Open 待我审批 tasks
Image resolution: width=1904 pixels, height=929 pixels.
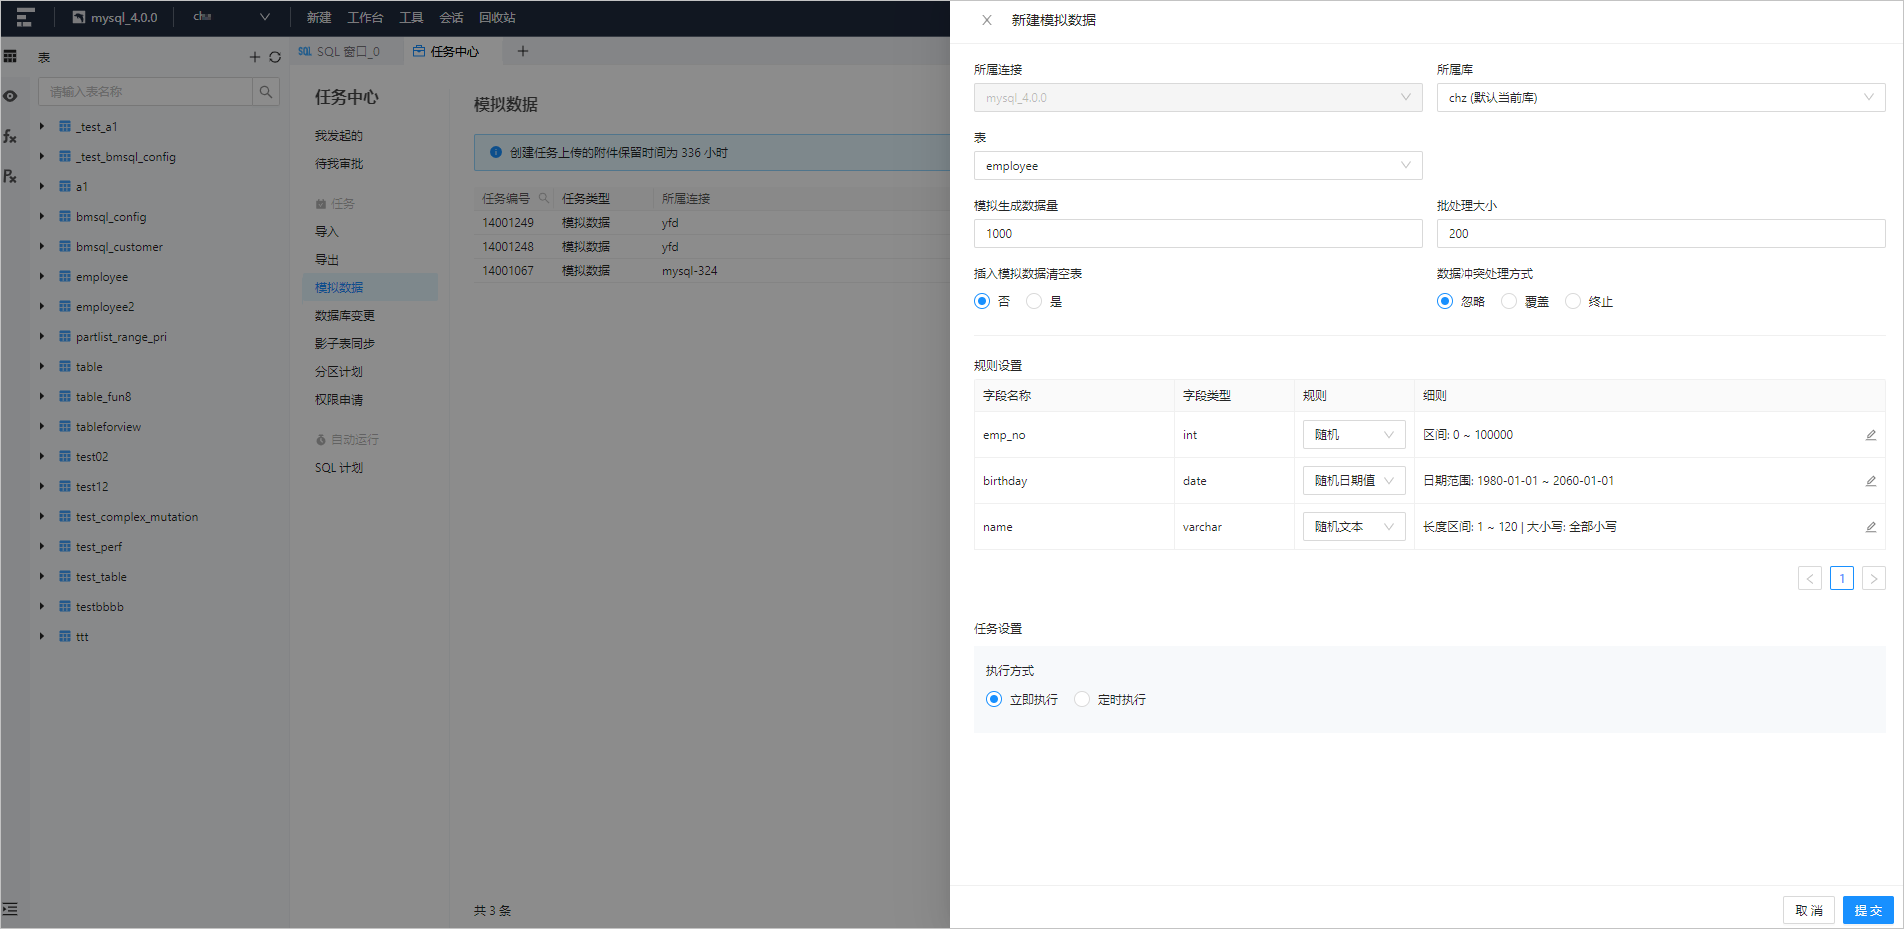pyautogui.click(x=339, y=164)
